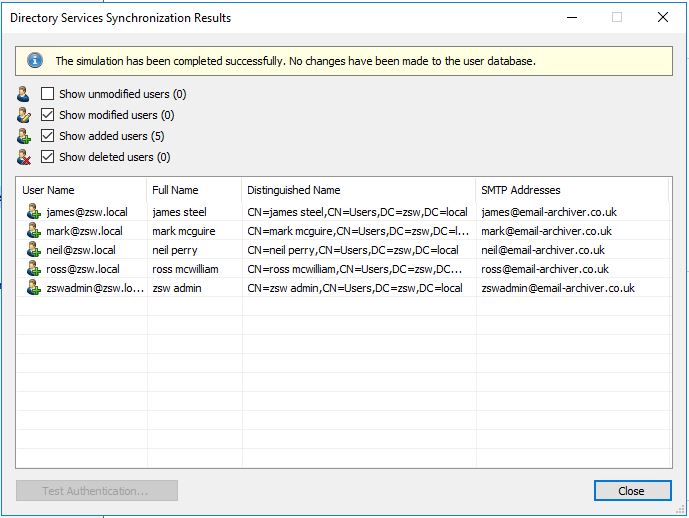This screenshot has width=689, height=518.
Task: Click the SMTP Addresses column header
Action: 572,190
